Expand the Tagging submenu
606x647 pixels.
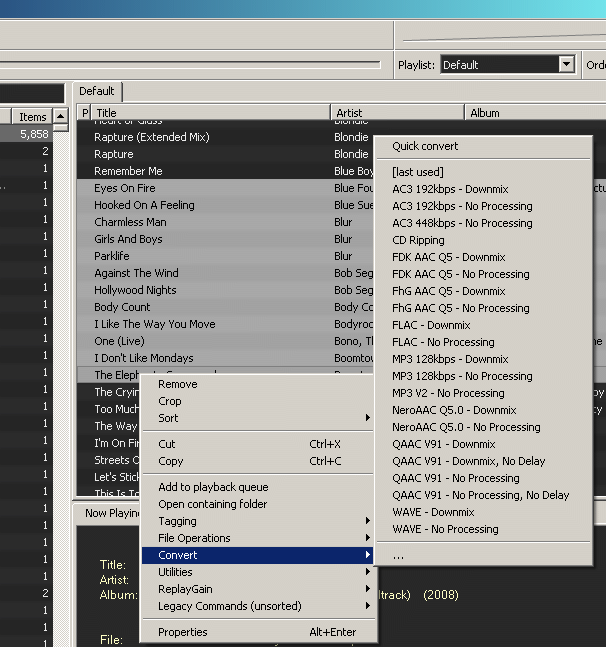coord(177,521)
